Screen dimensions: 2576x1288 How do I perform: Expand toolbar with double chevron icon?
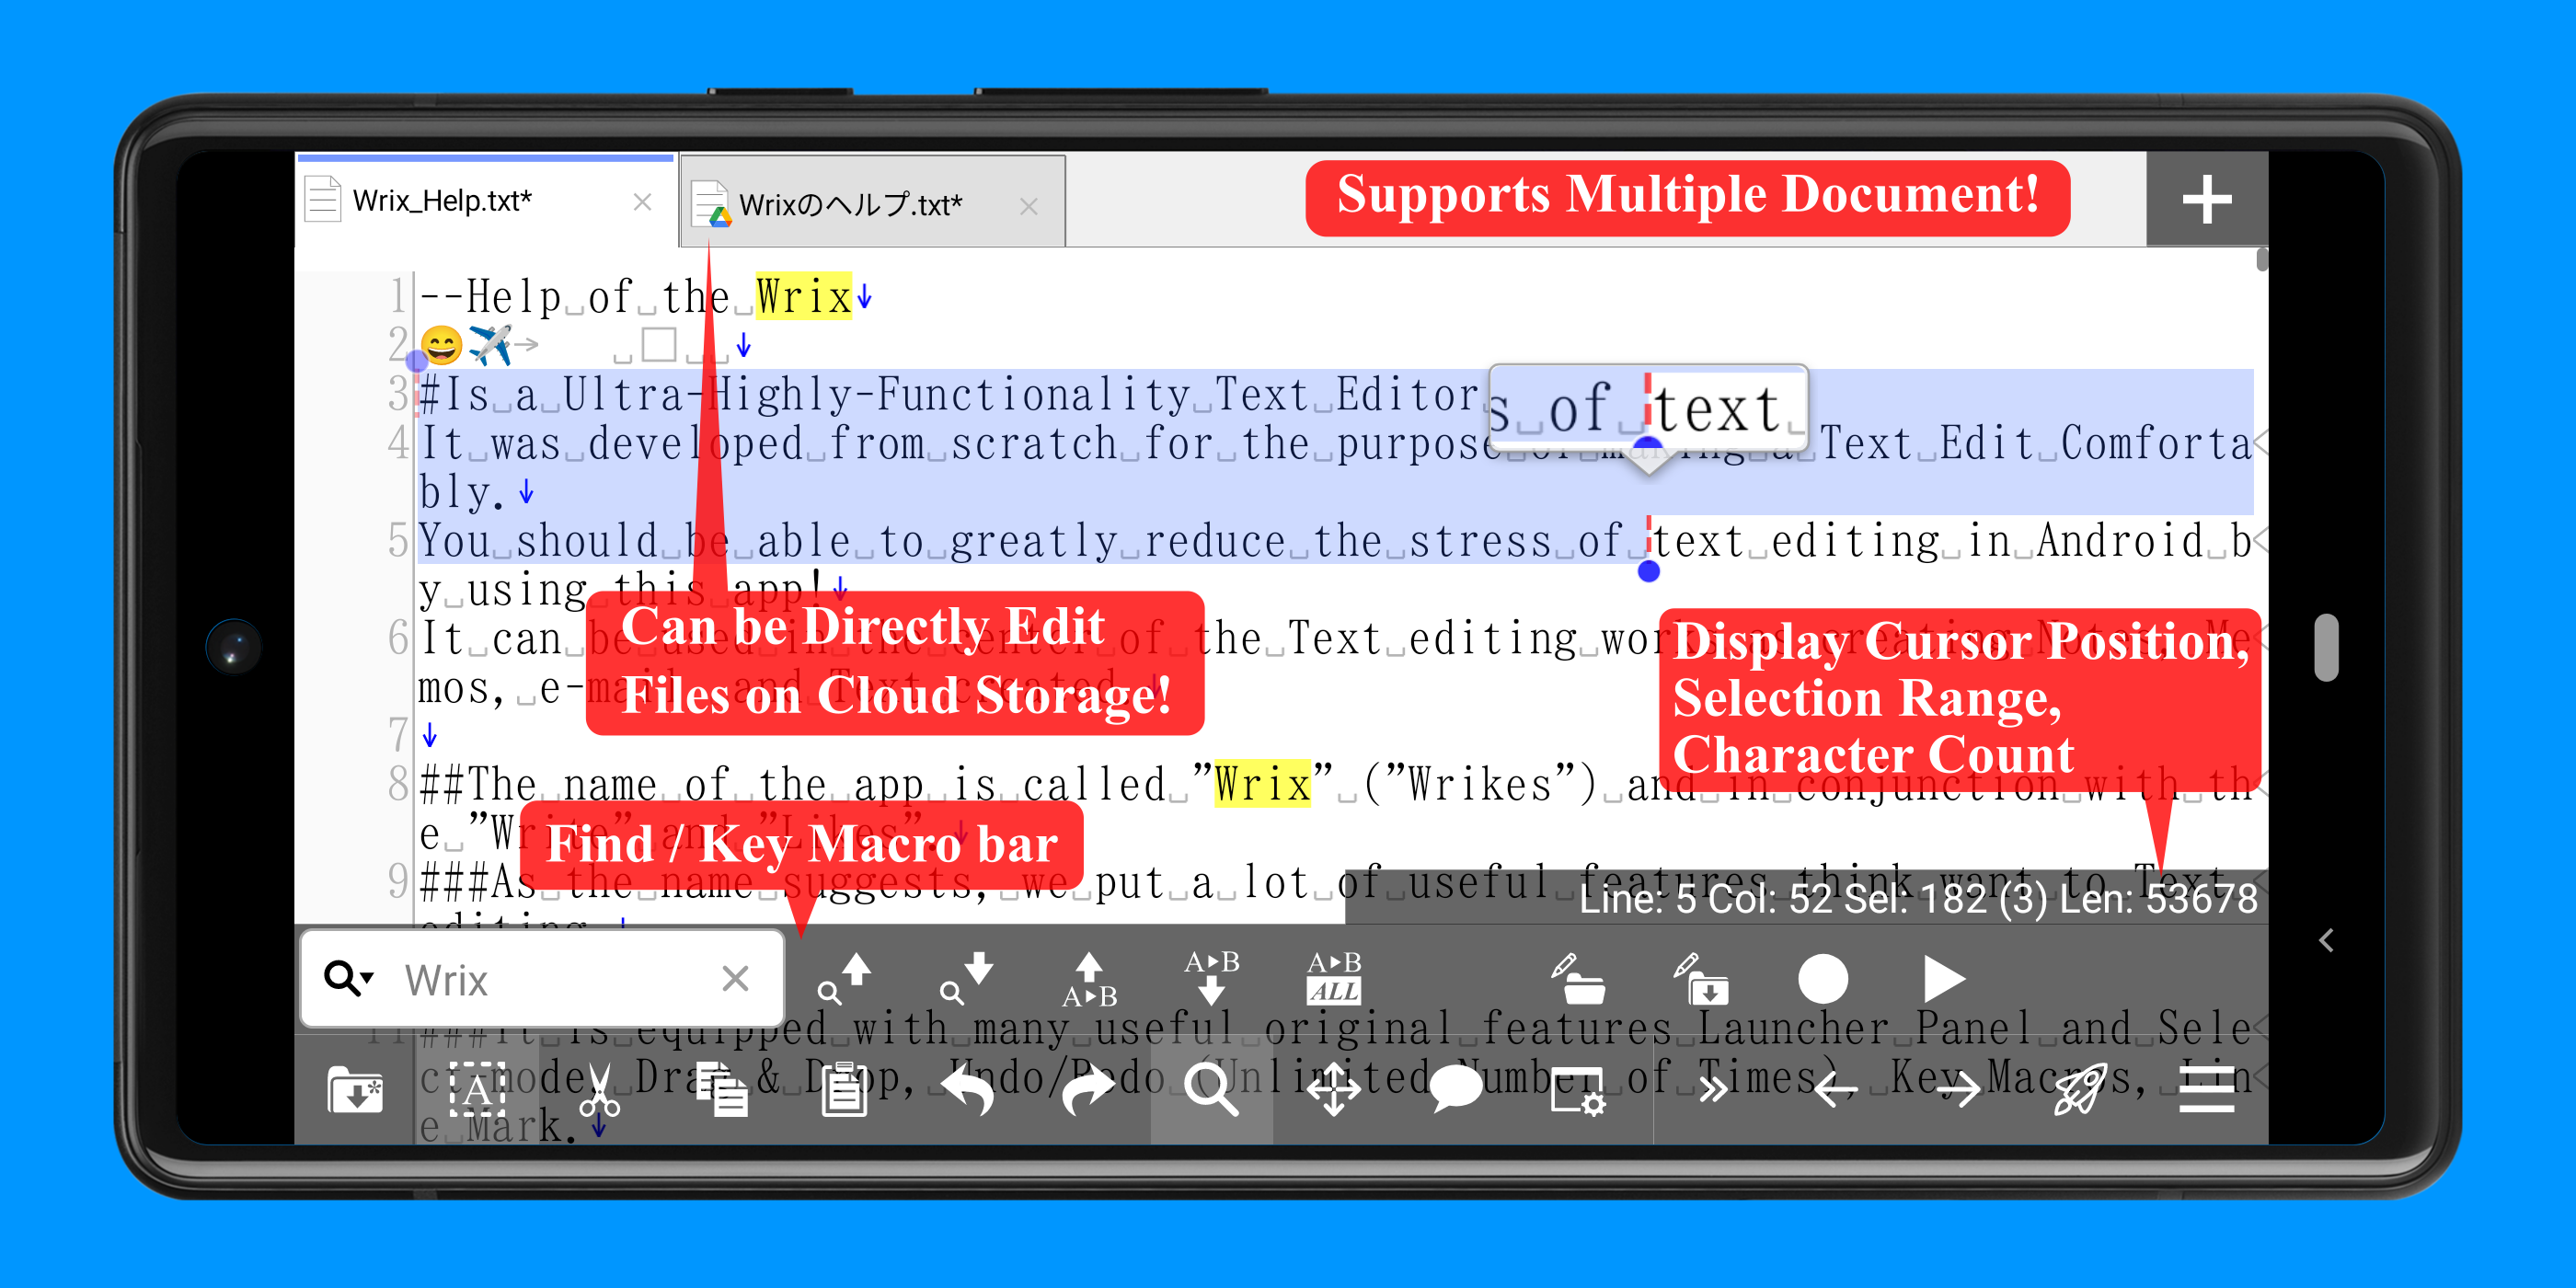click(x=1713, y=1089)
